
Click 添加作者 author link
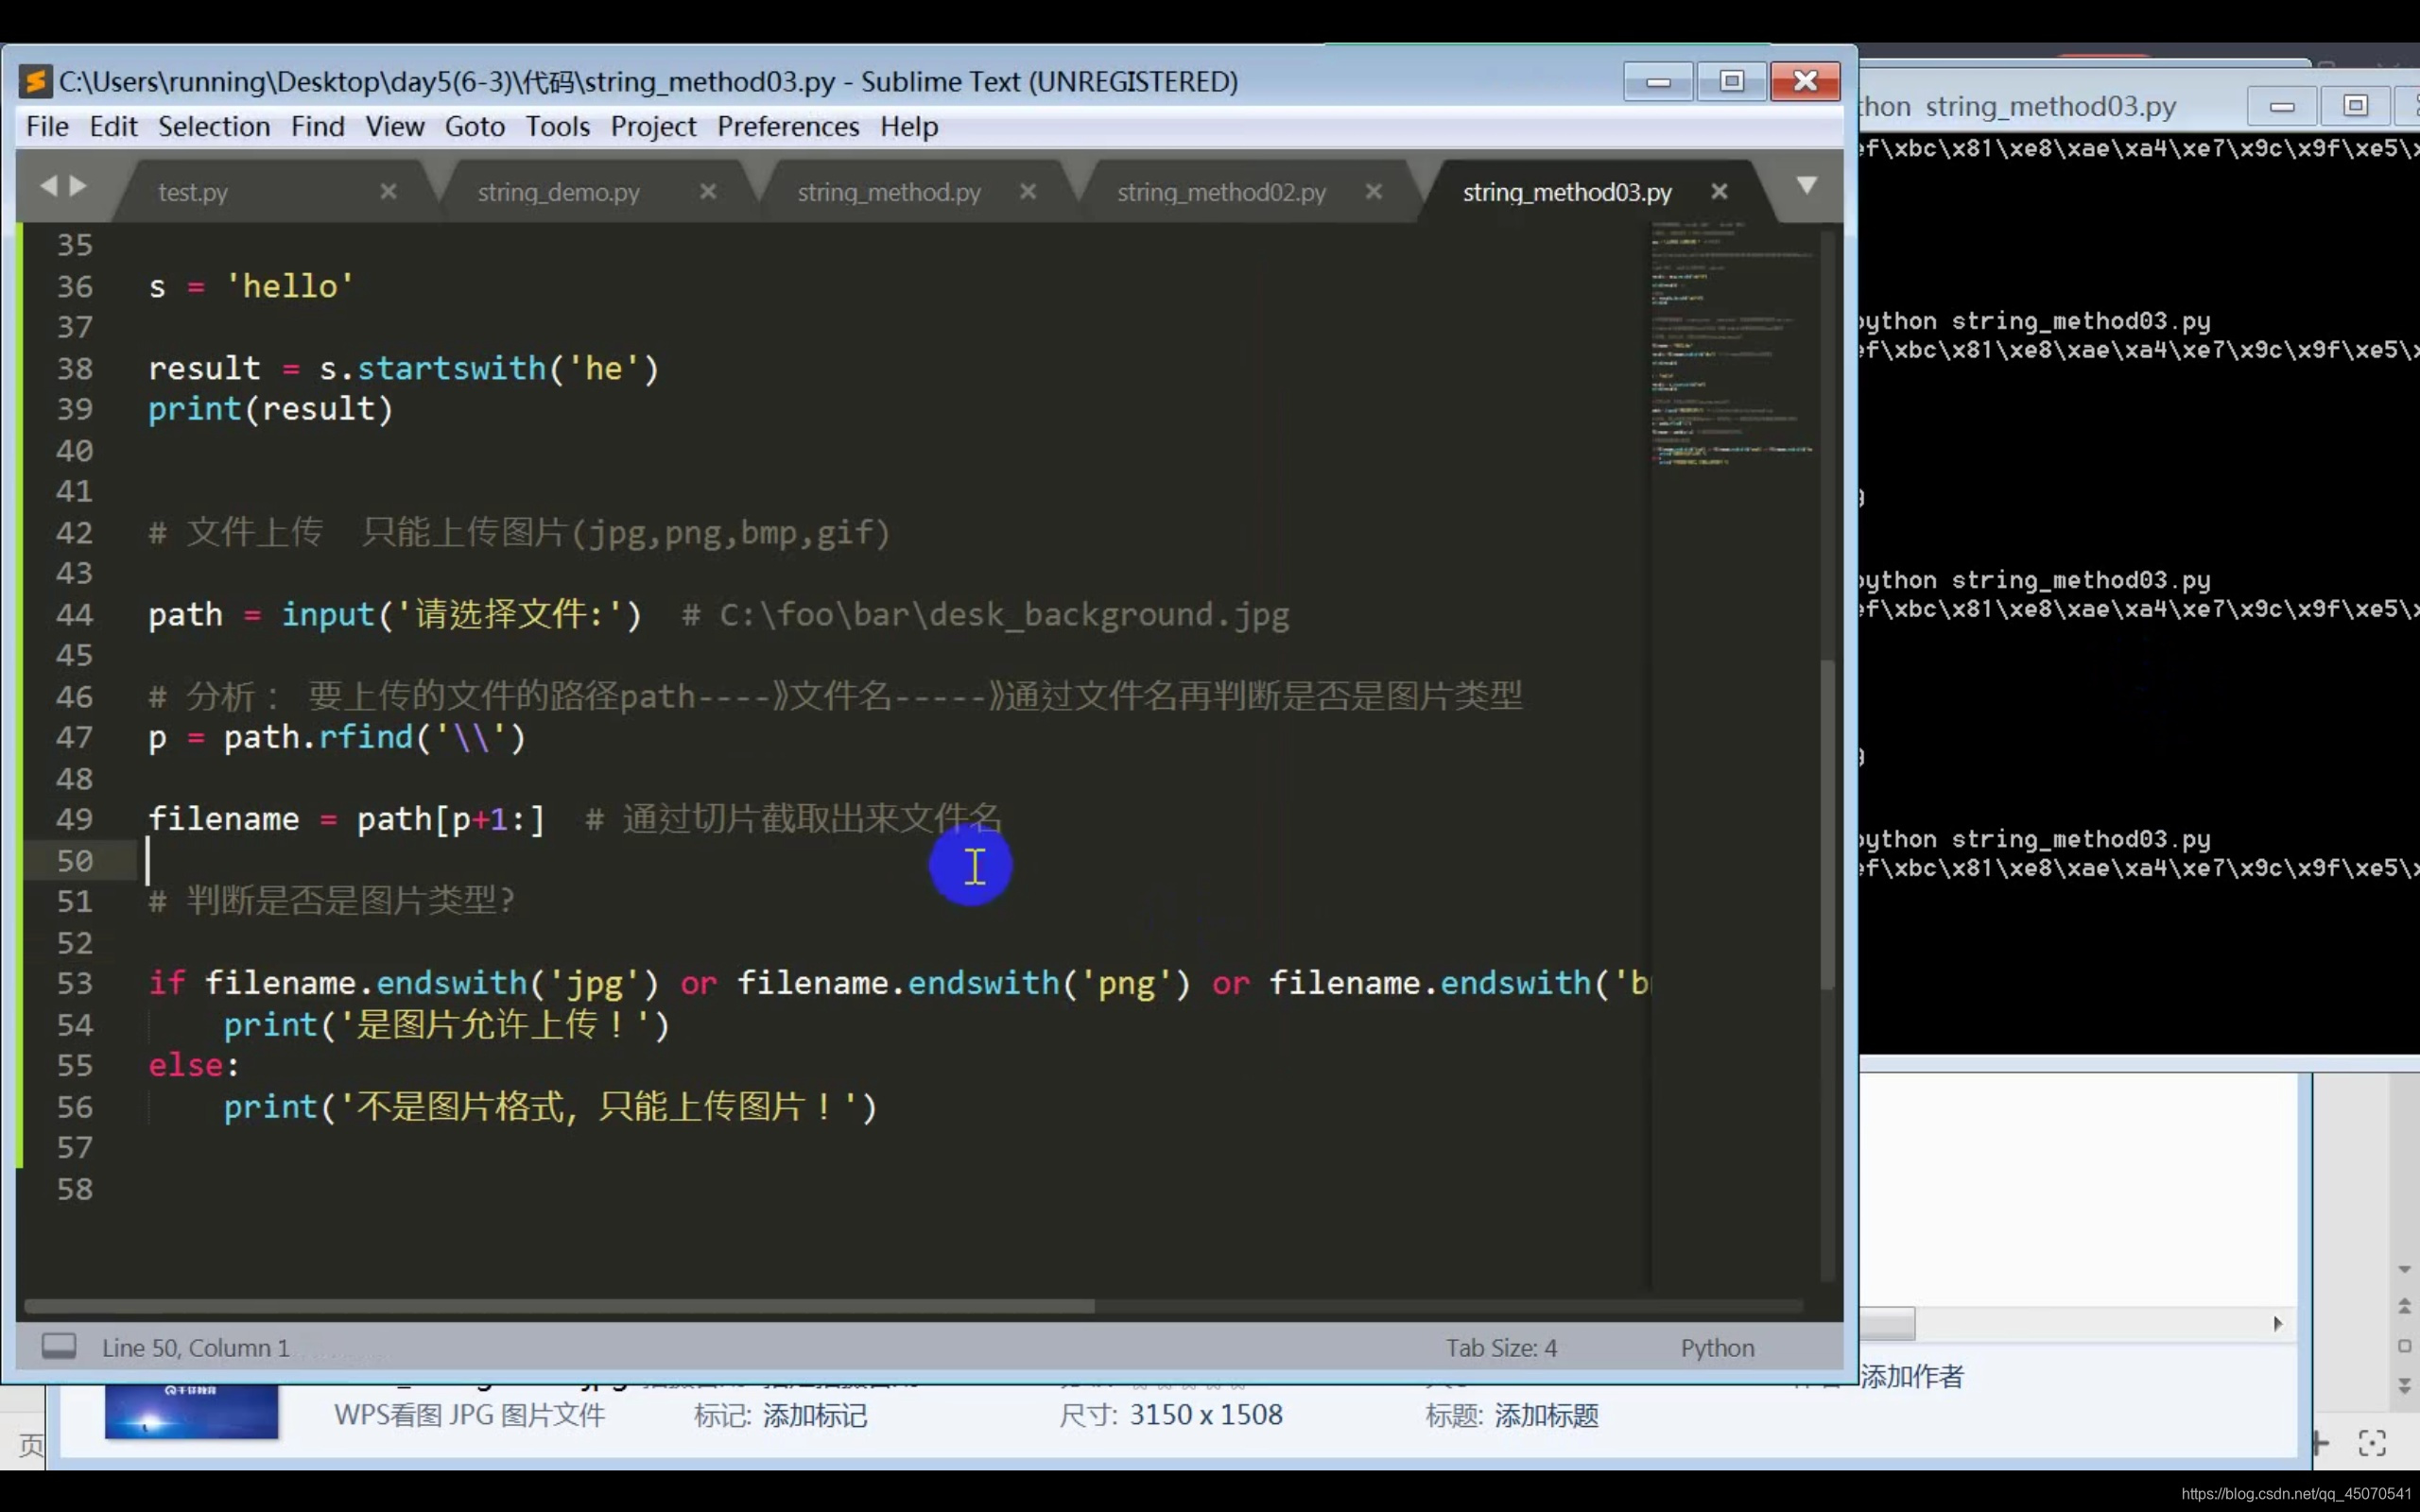[1911, 1377]
